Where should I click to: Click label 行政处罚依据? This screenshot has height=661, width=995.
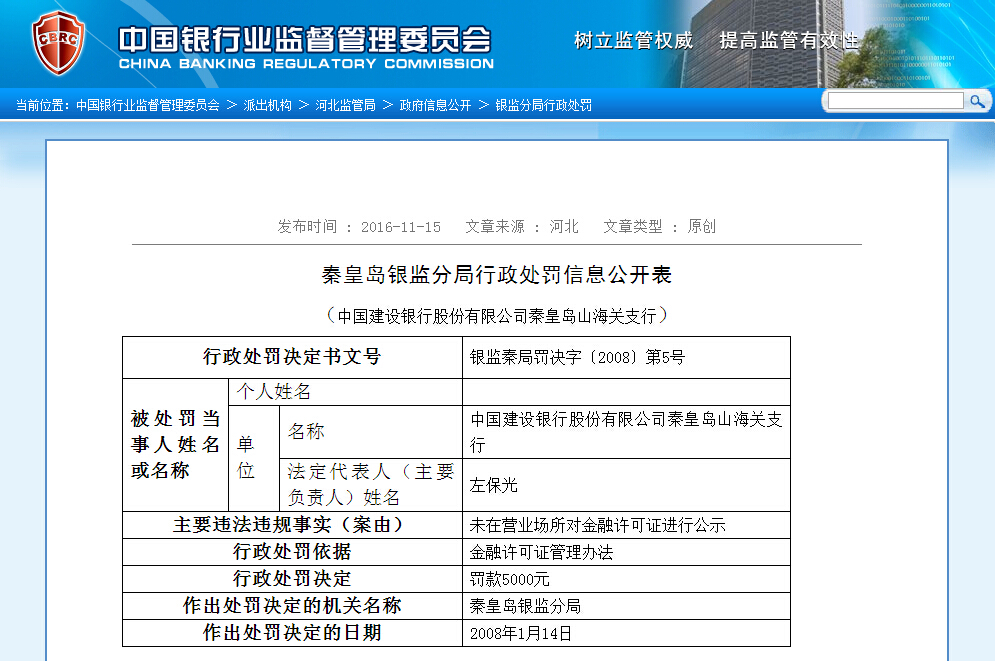[292, 552]
